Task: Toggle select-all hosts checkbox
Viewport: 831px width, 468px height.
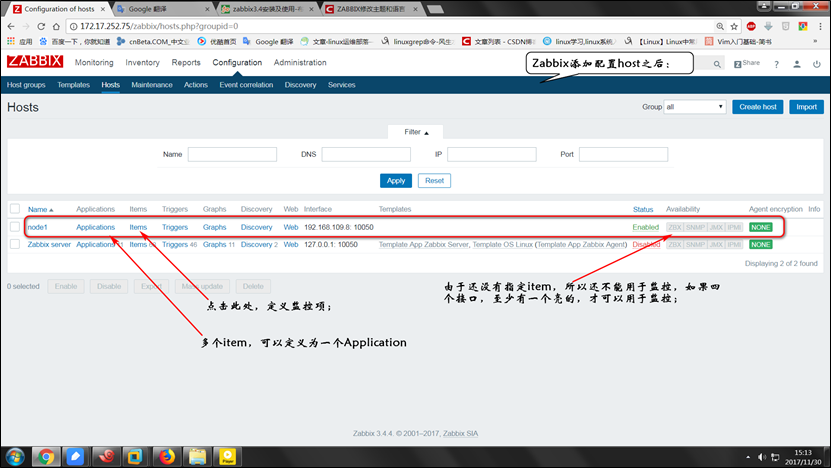Action: click(x=15, y=209)
